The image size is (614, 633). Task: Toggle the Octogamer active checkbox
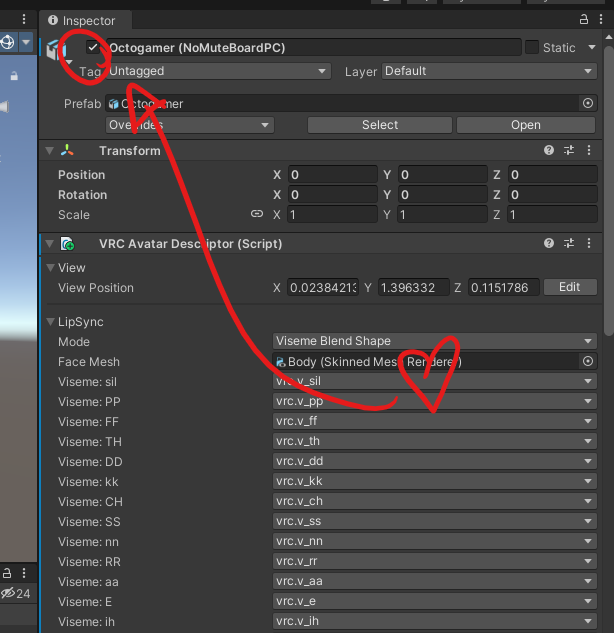coord(93,48)
